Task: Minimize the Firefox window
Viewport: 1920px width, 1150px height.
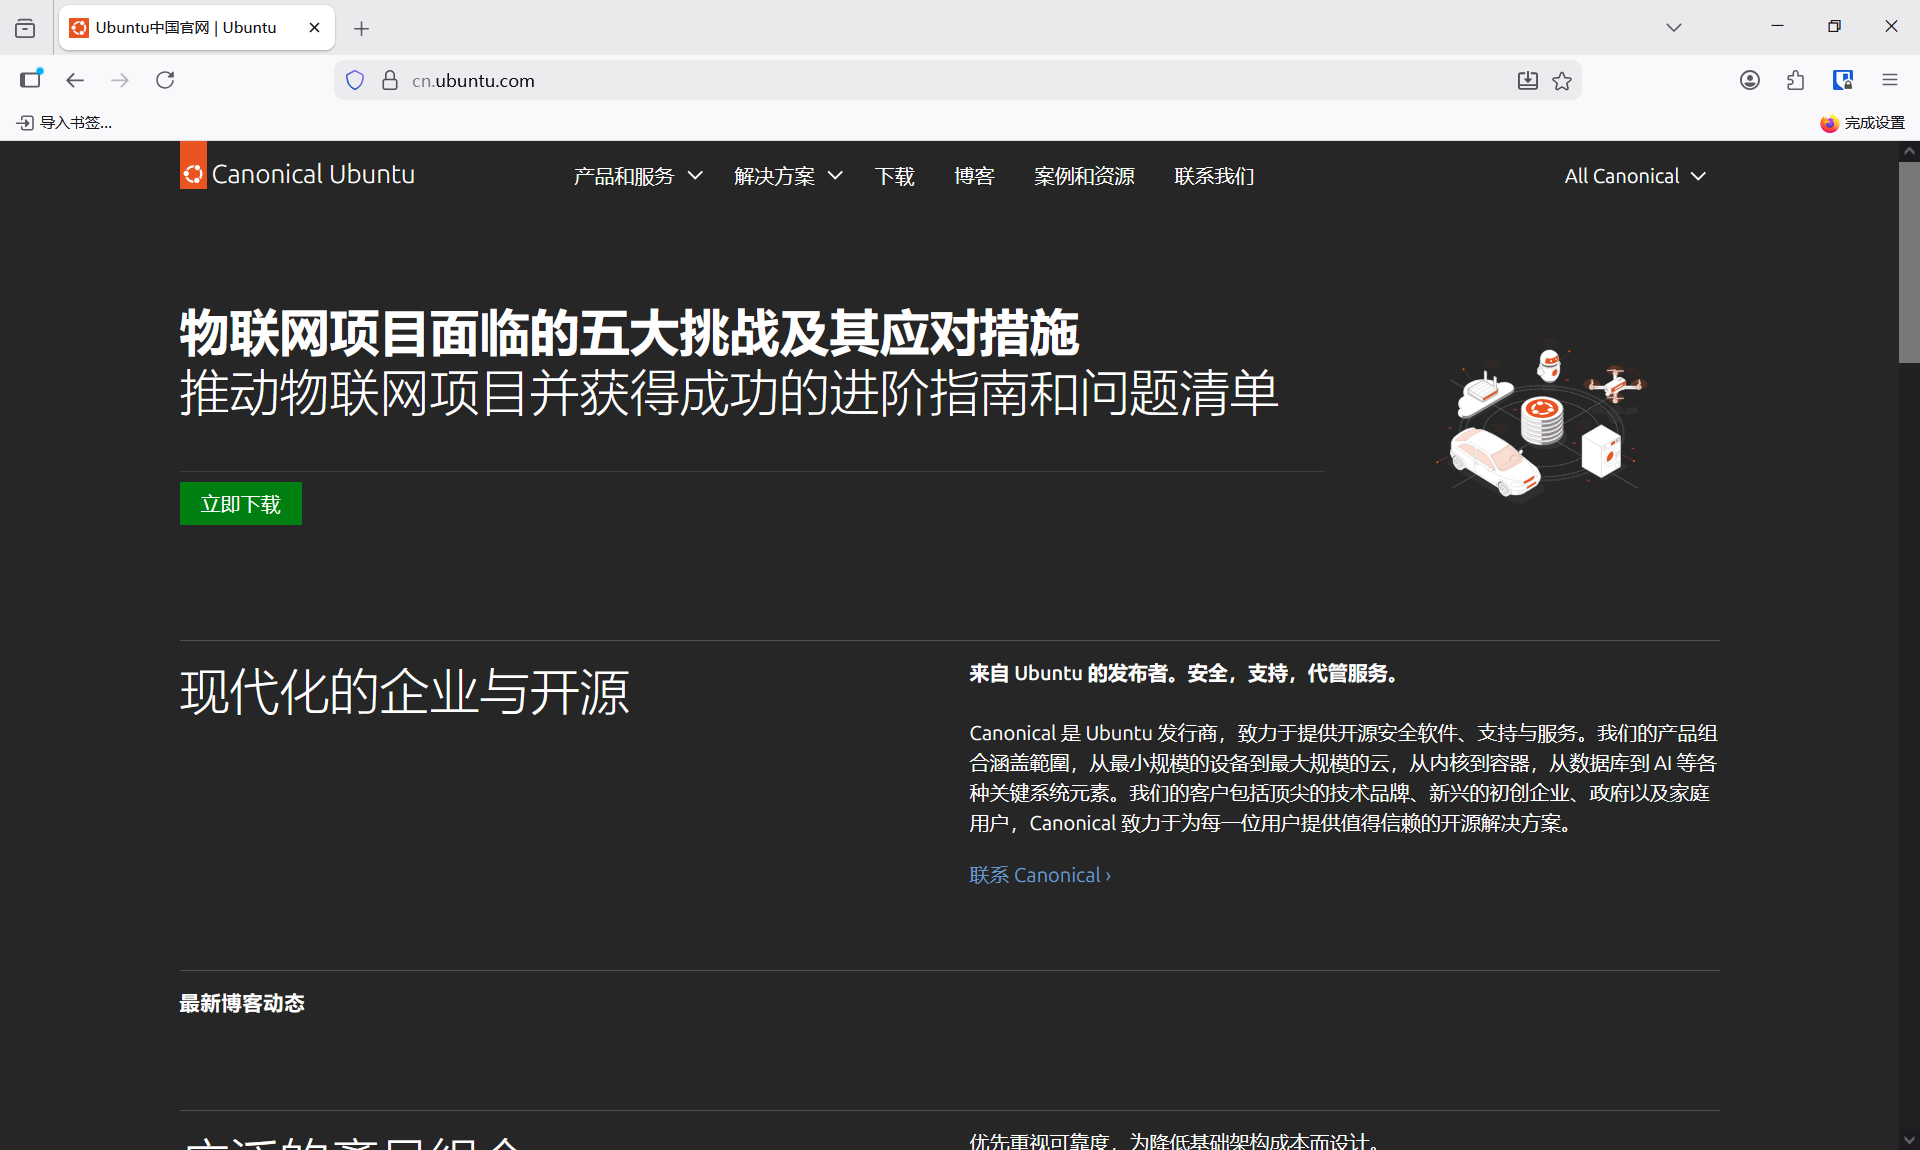Action: coord(1777,27)
